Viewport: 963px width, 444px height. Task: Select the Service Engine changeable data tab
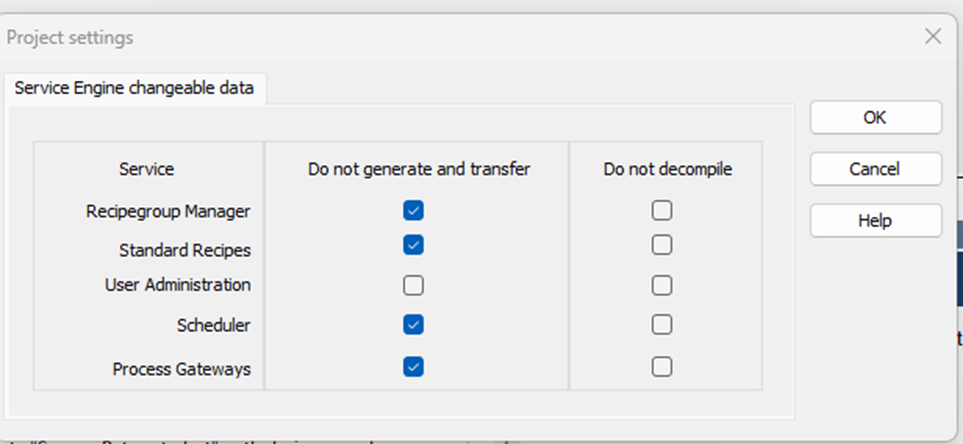pyautogui.click(x=134, y=88)
